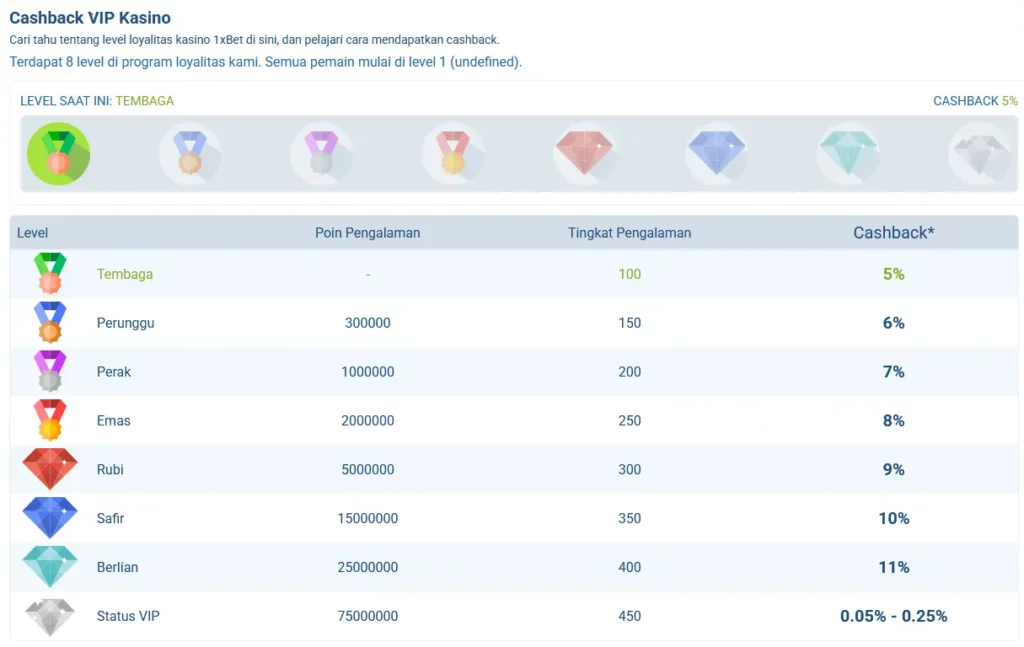This screenshot has width=1024, height=647.
Task: Click the Safir blue gem icon in table
Action: coord(50,518)
